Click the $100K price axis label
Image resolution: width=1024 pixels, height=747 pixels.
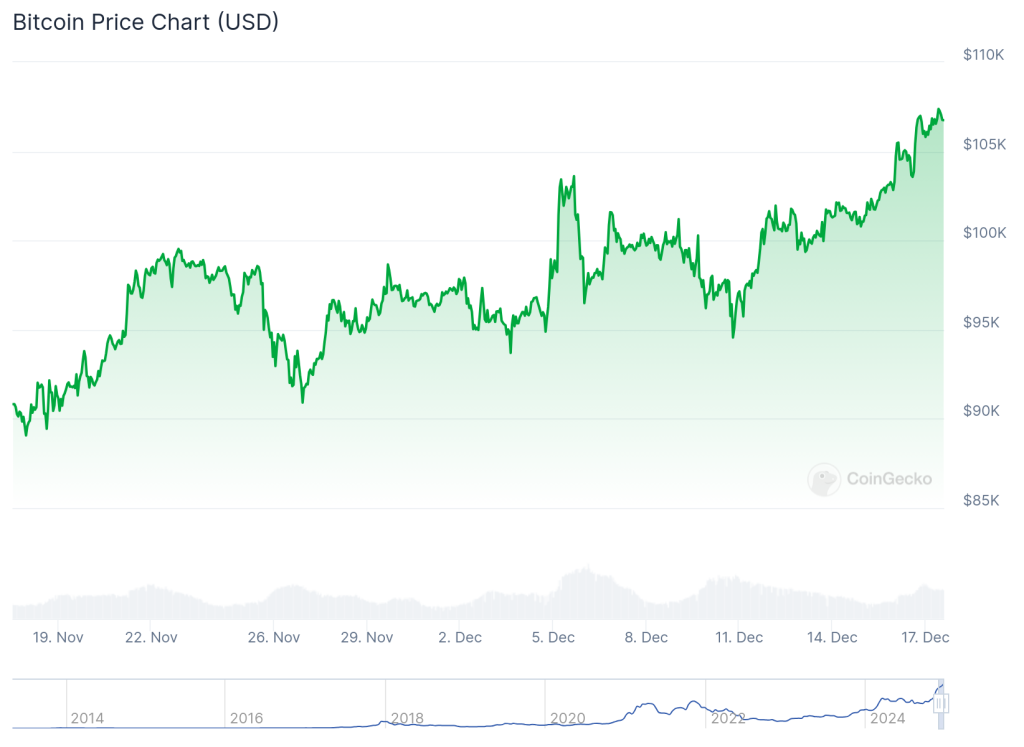(x=984, y=233)
